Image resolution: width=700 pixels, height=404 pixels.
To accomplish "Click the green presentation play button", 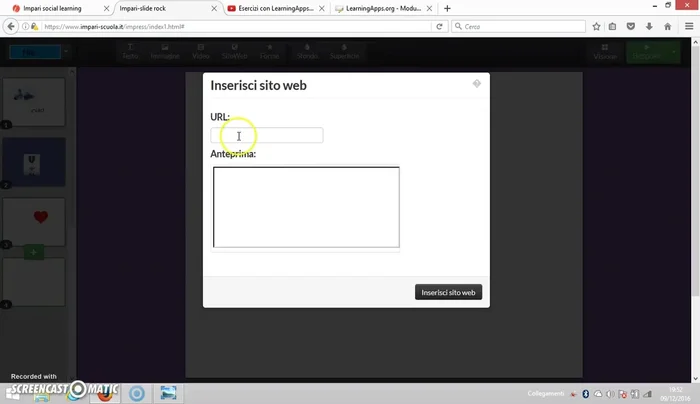I will [x=646, y=52].
